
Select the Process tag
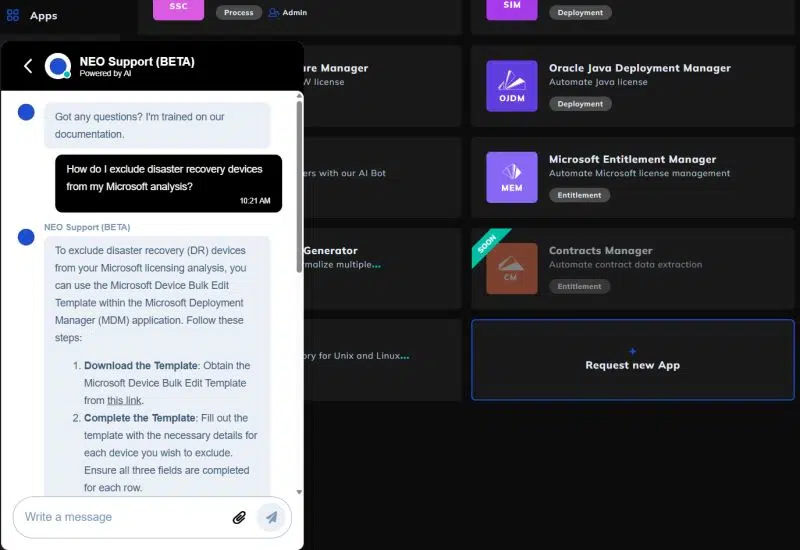pos(238,12)
